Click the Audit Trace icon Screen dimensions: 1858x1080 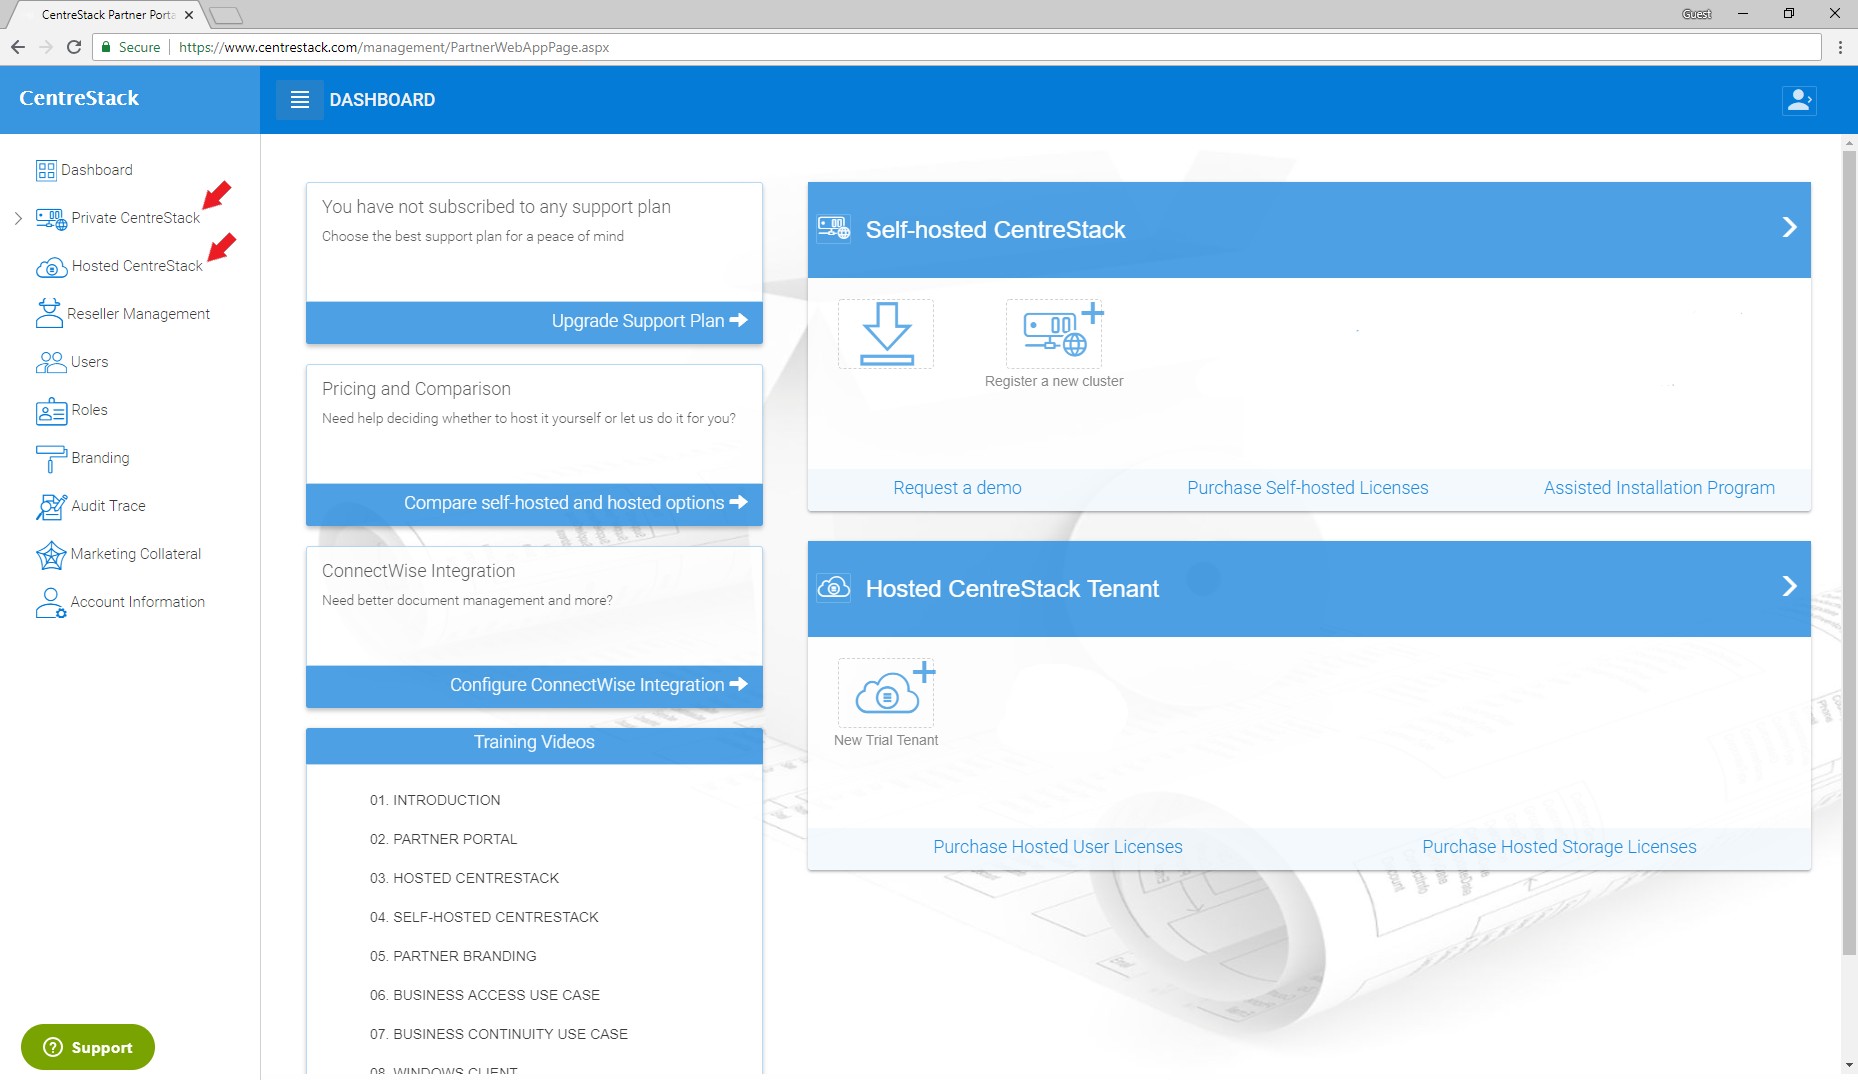51,507
